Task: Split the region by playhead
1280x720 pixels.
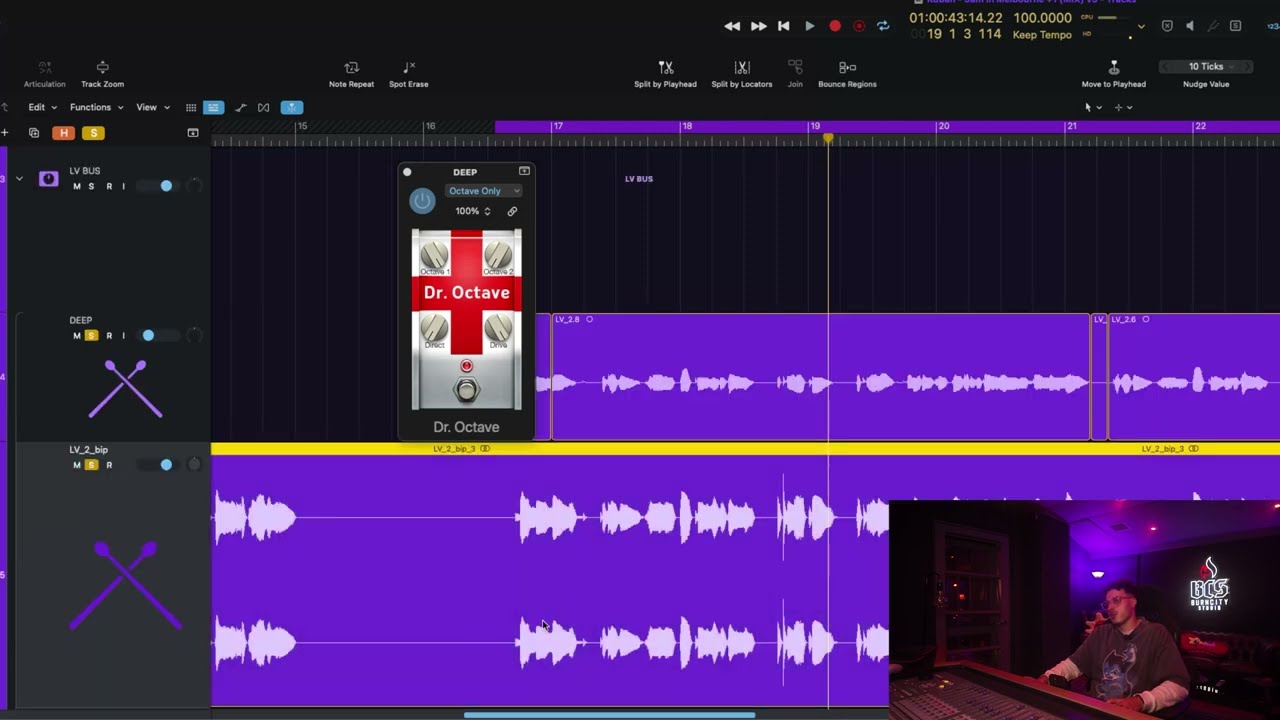Action: point(665,67)
